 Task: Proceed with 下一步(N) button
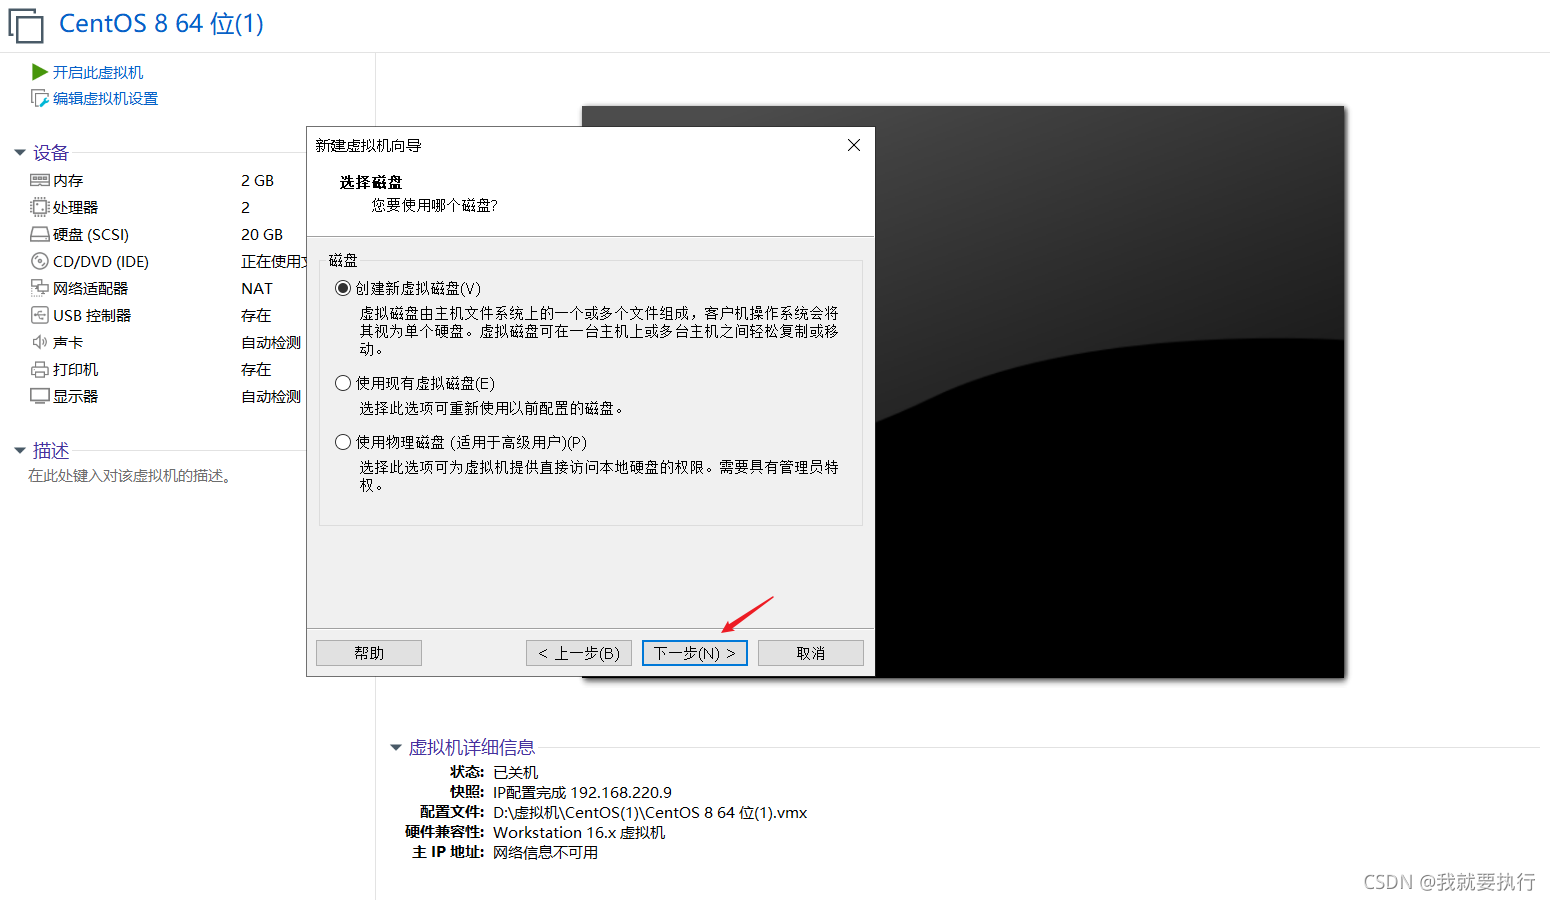pos(695,653)
